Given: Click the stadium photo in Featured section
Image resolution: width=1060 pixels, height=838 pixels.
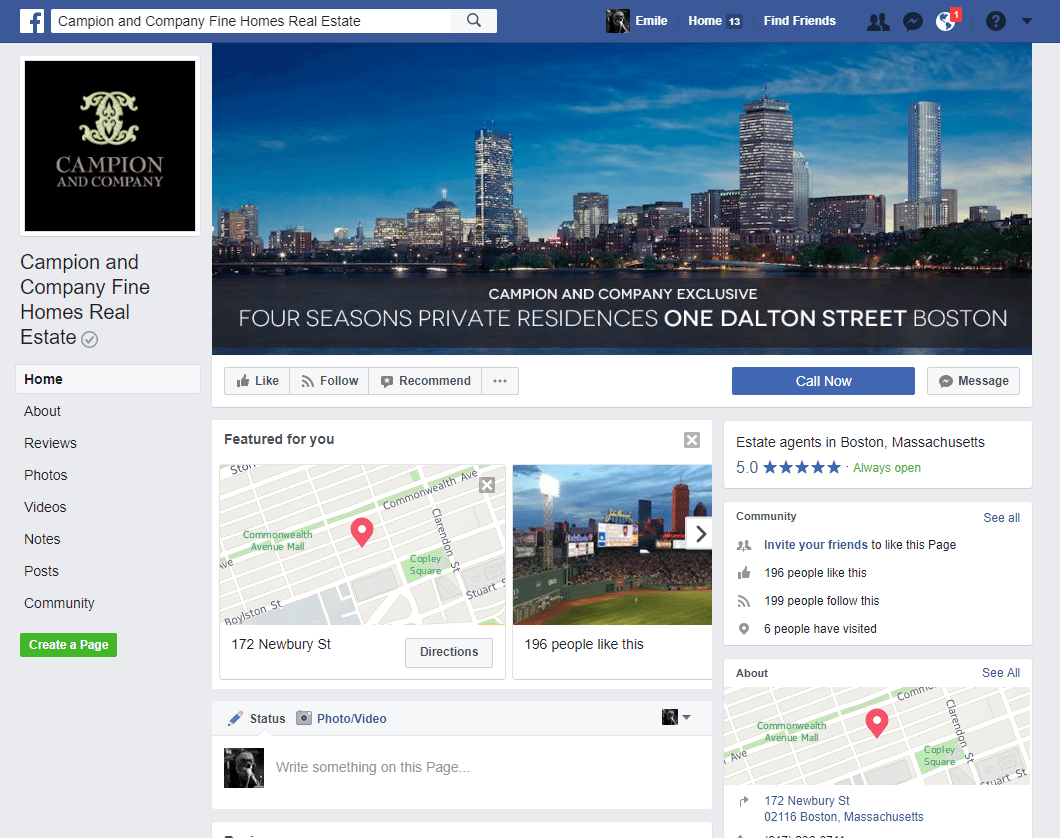Looking at the screenshot, I should [612, 545].
